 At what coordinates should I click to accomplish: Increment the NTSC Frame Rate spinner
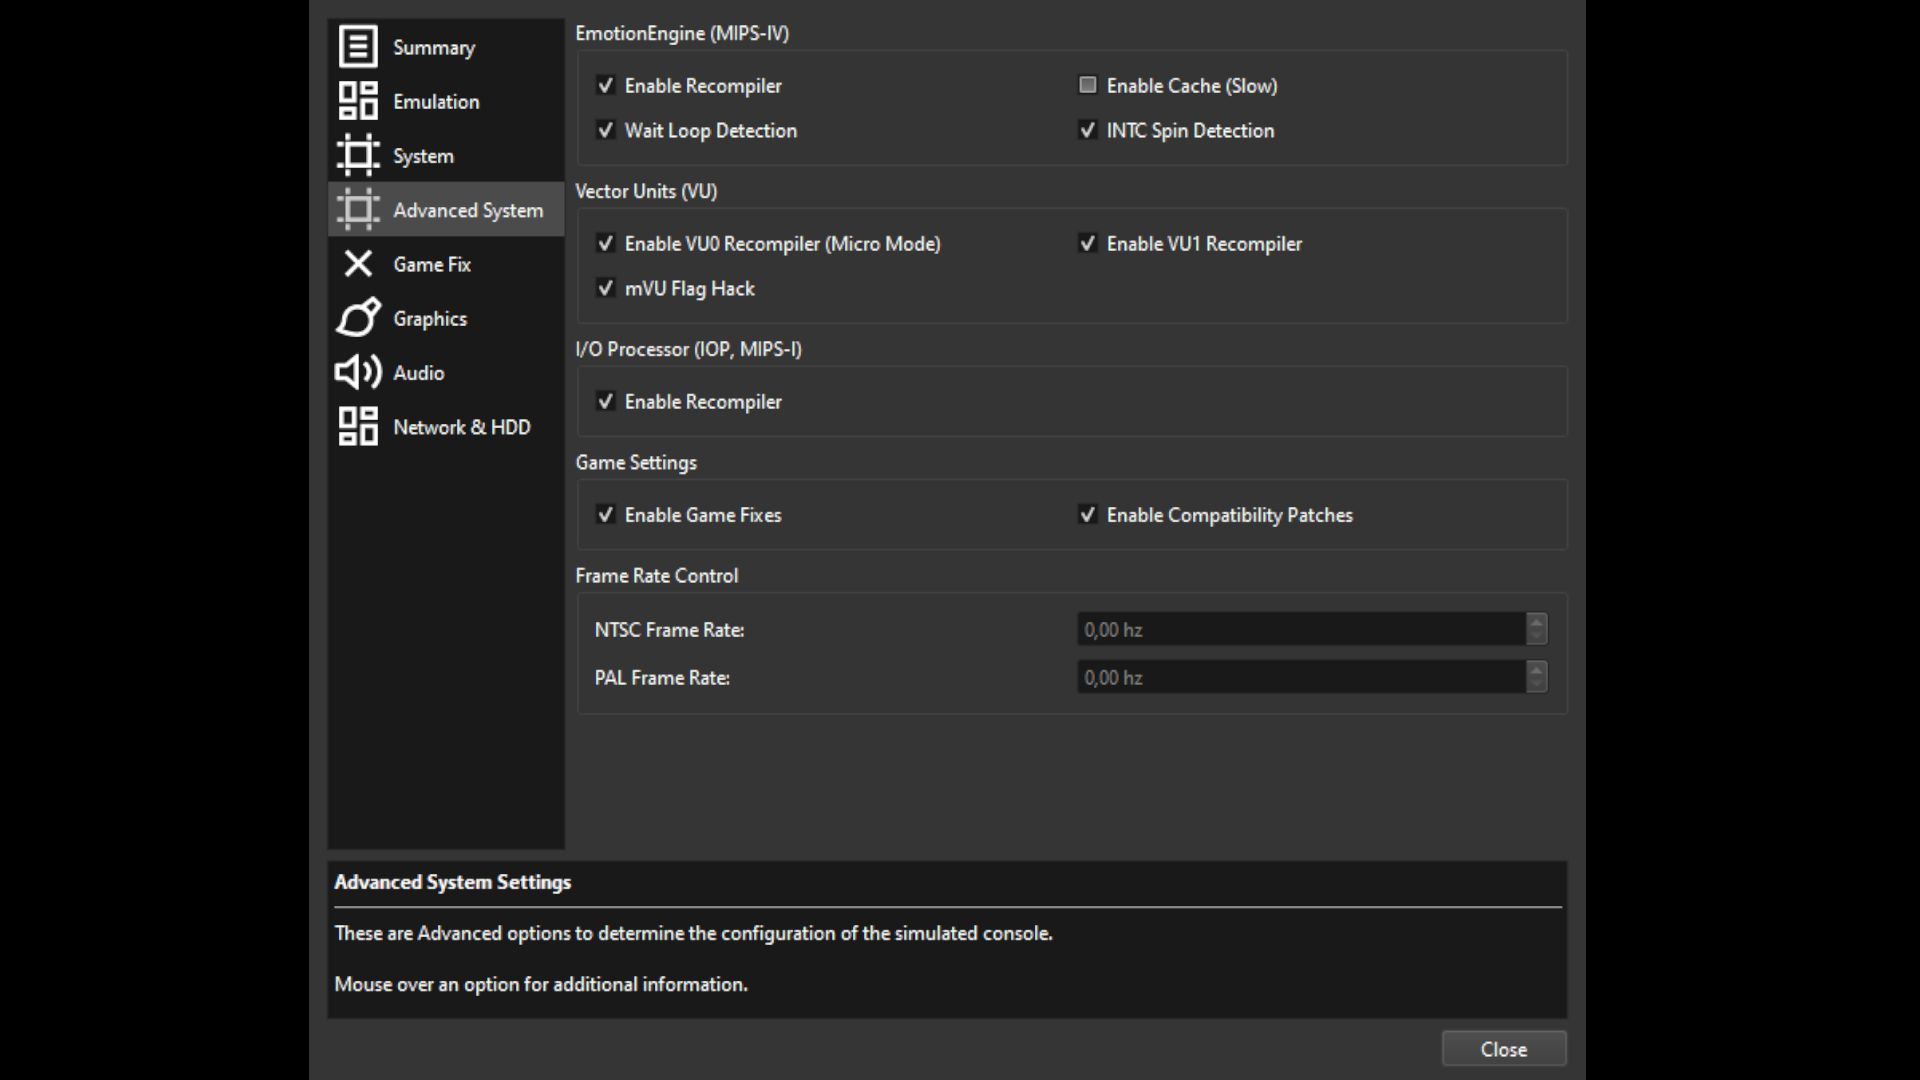pyautogui.click(x=1537, y=623)
